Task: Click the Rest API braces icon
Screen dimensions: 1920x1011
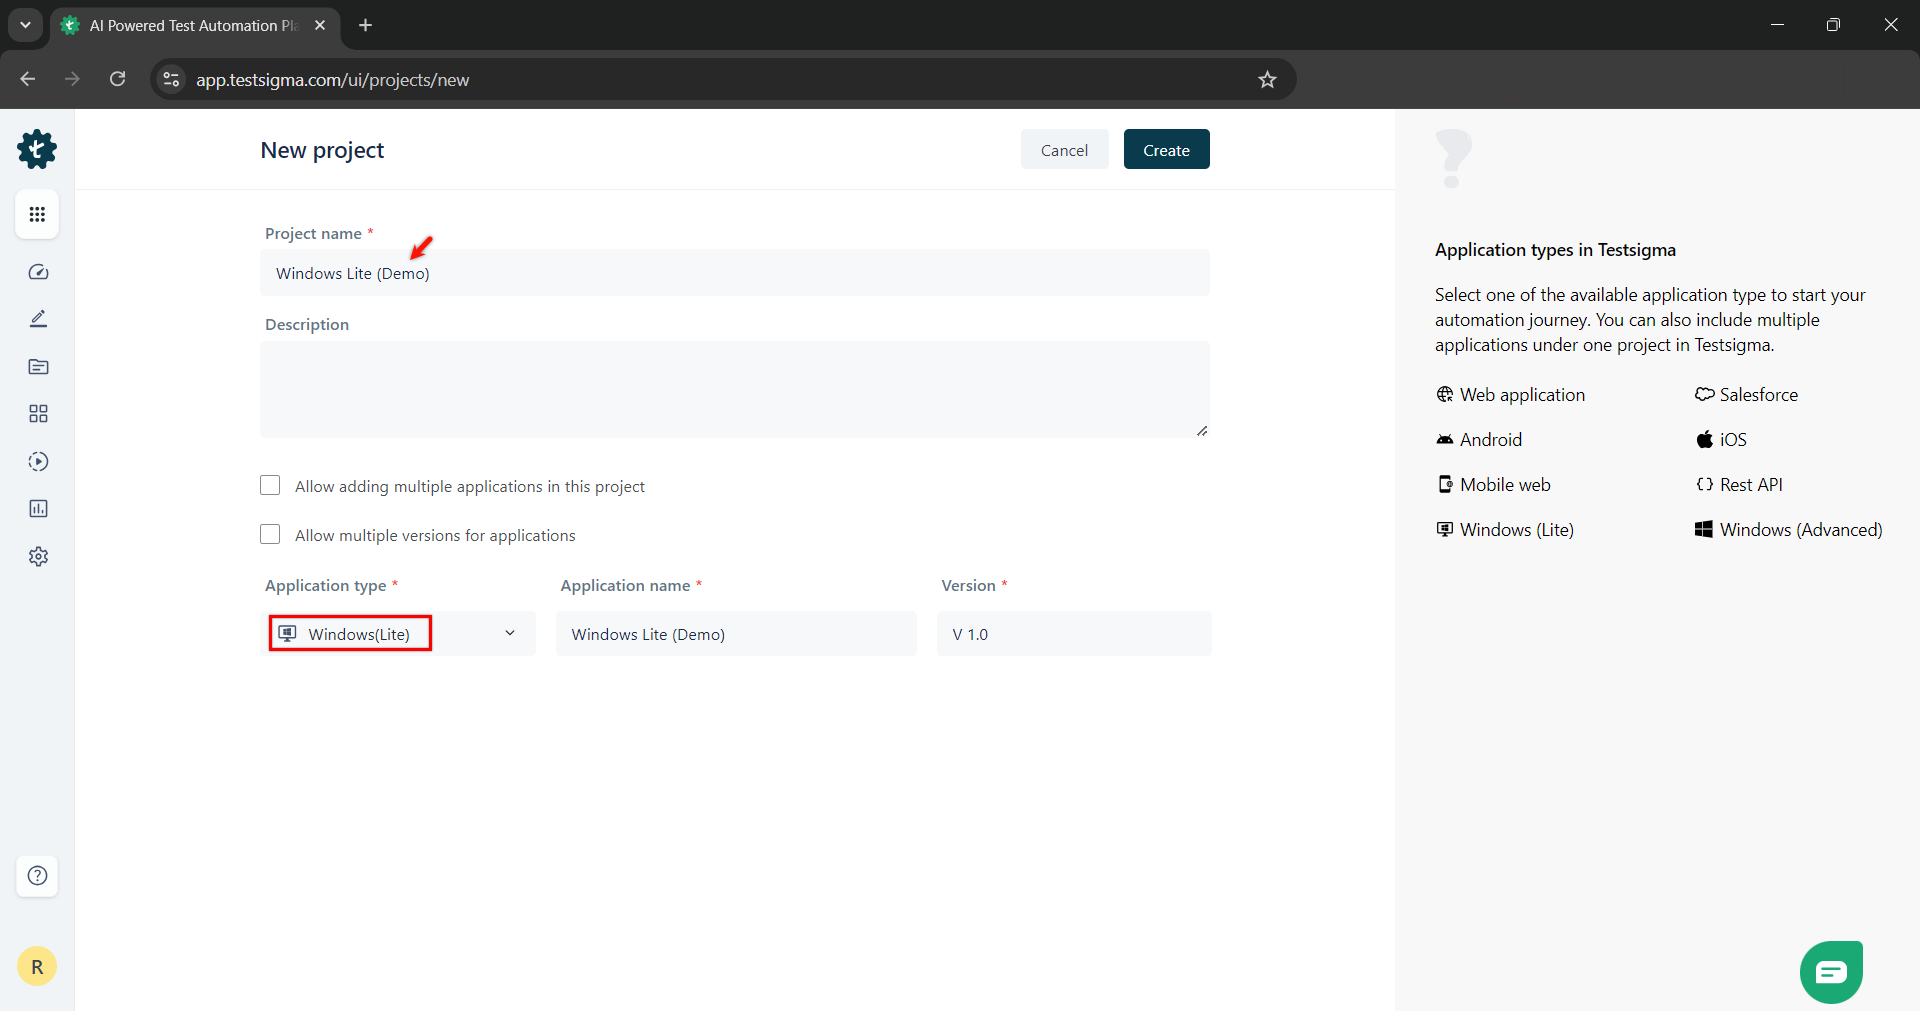Action: (1705, 485)
